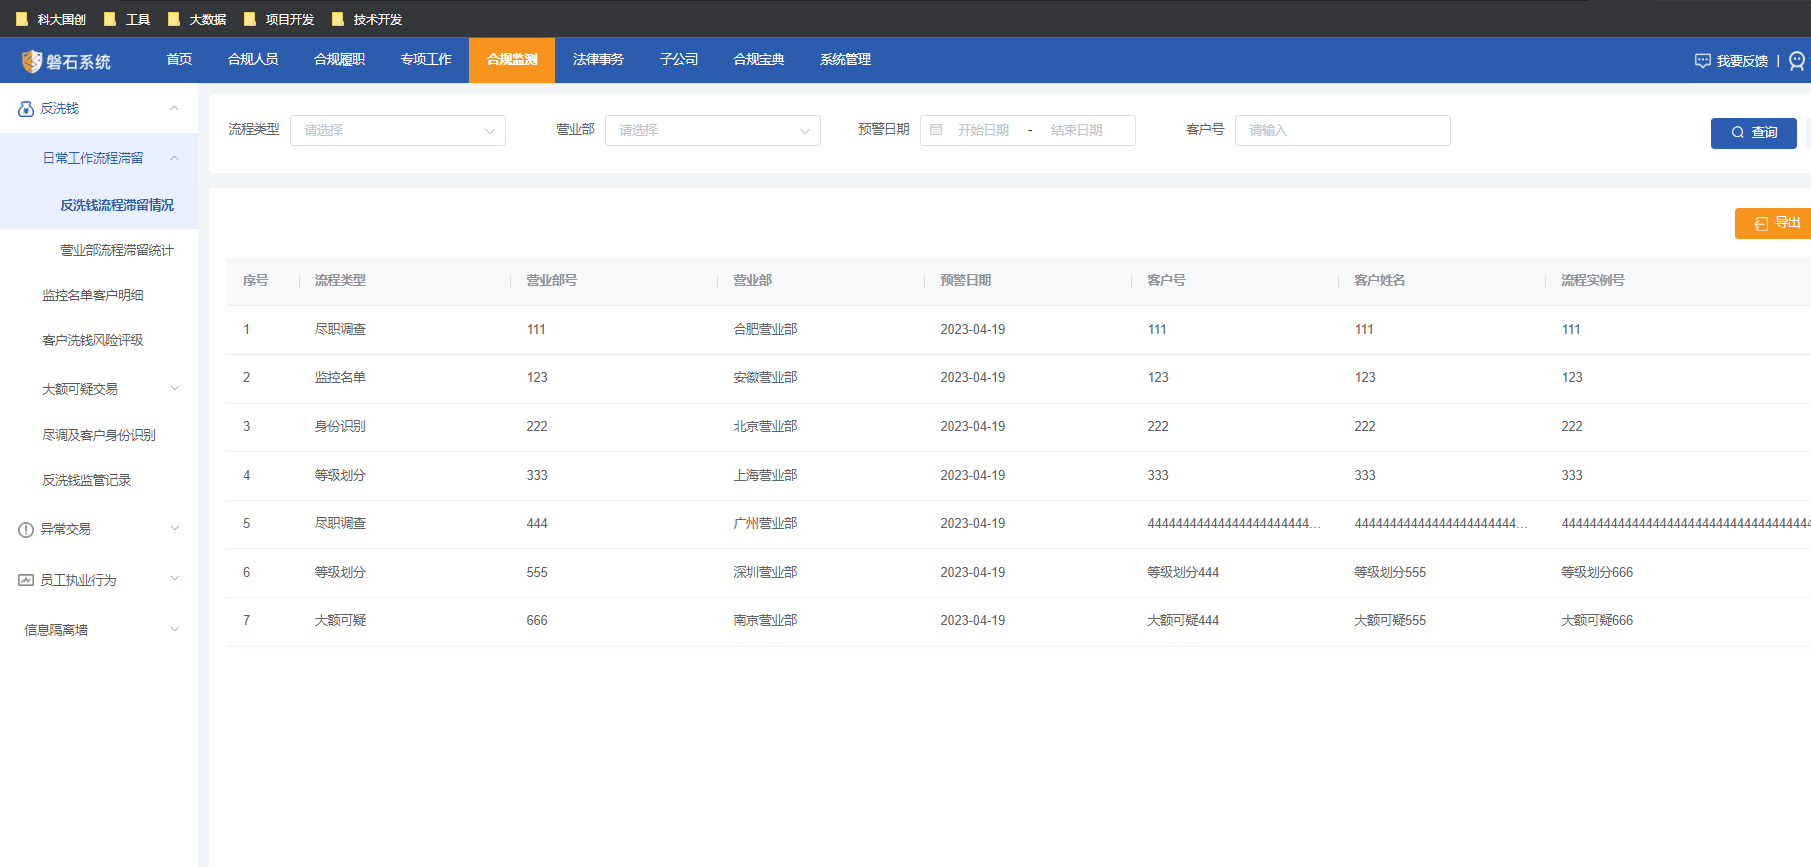Open the 专项工作 tab
The height and width of the screenshot is (867, 1811).
pyautogui.click(x=426, y=60)
